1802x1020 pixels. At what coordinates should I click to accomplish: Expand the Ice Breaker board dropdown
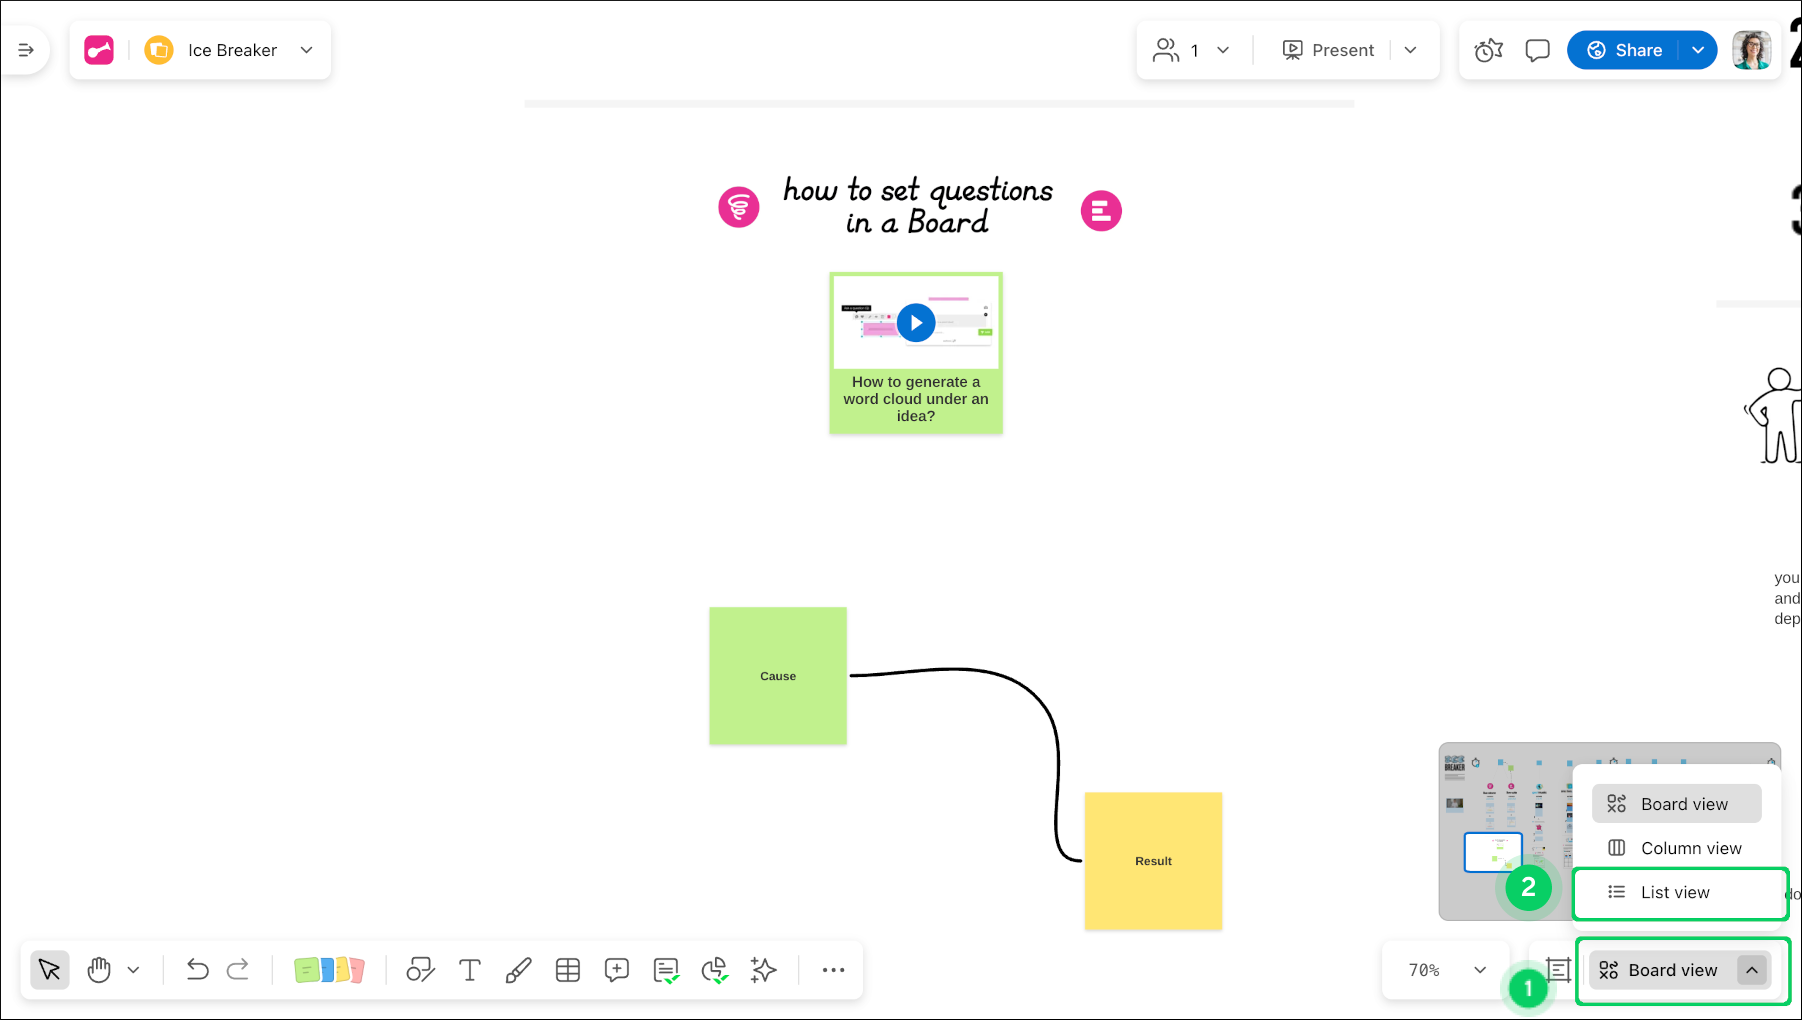click(307, 50)
